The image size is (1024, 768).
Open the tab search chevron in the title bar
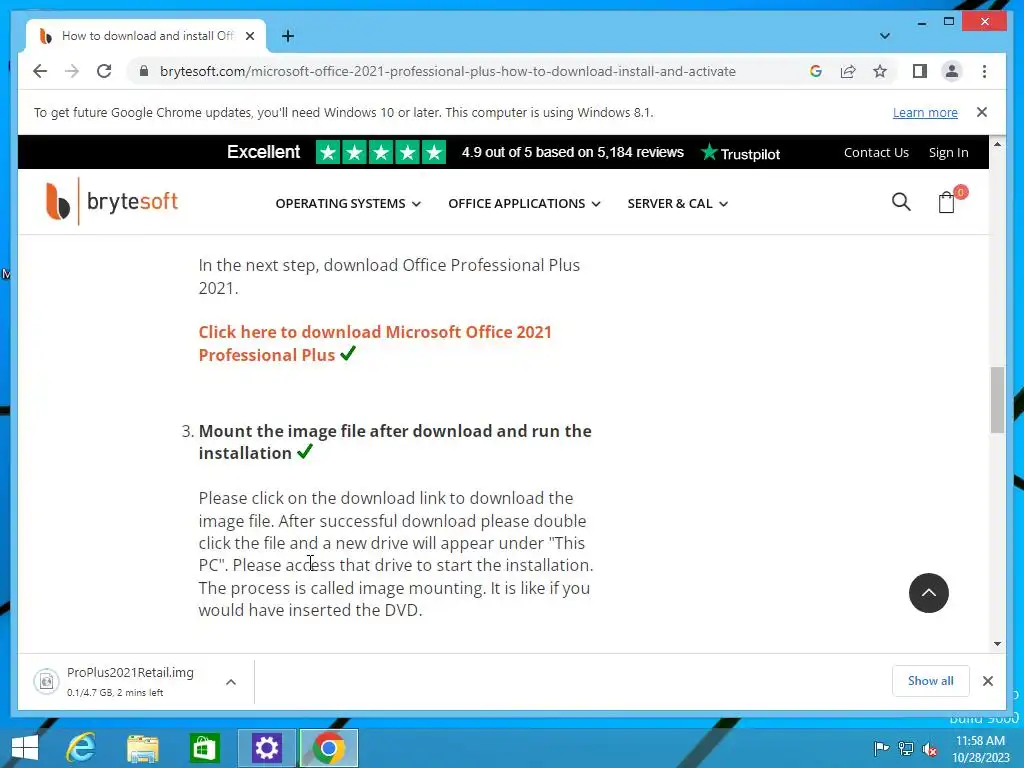click(885, 36)
